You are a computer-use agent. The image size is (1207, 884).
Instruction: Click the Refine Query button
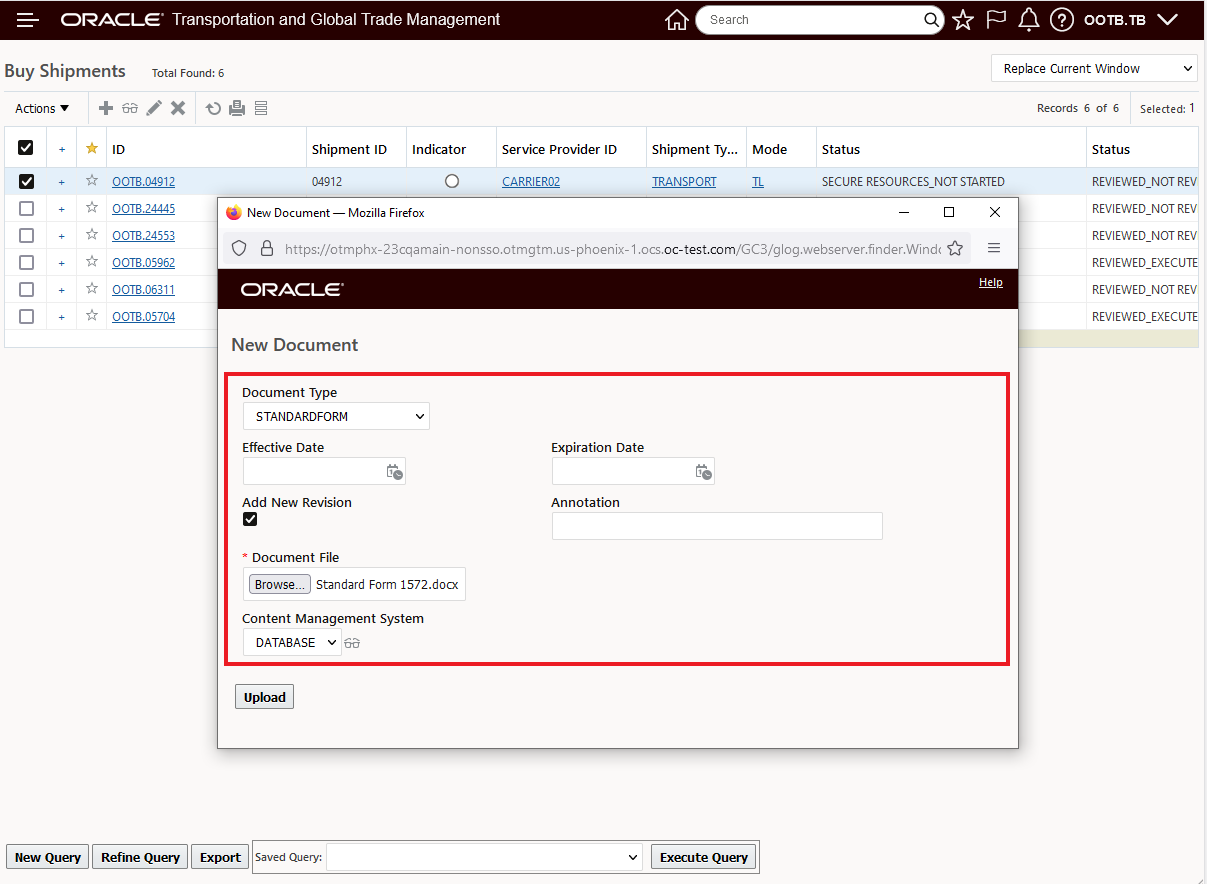140,857
